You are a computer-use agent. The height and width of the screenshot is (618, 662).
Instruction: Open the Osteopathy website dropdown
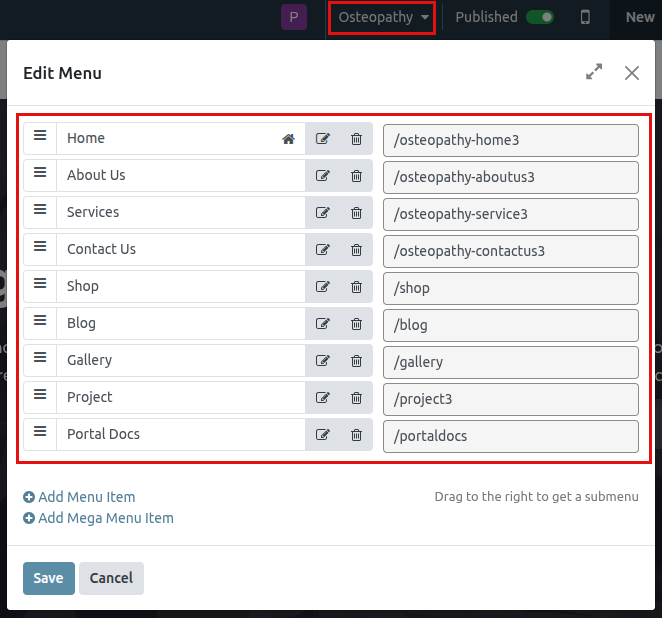click(382, 17)
